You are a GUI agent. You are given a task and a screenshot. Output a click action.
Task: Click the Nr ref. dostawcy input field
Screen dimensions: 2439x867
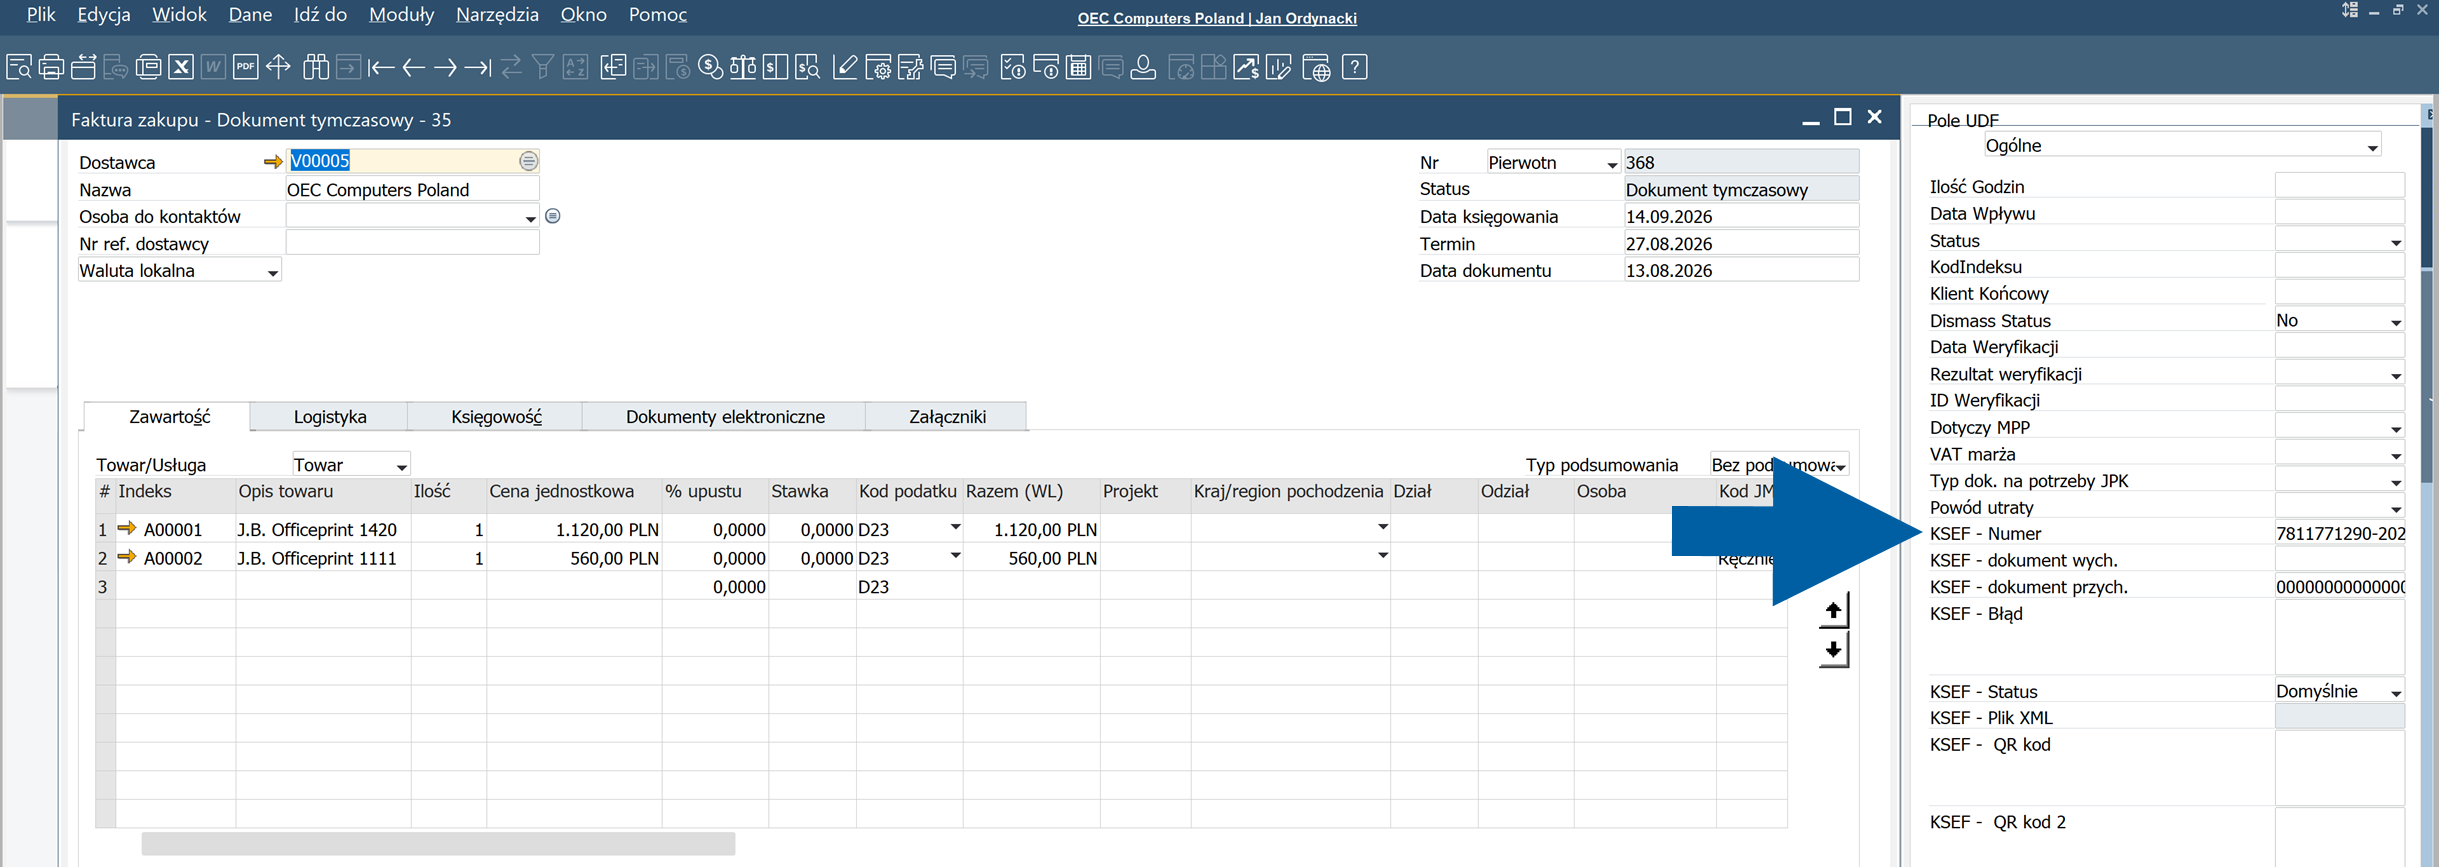point(412,243)
